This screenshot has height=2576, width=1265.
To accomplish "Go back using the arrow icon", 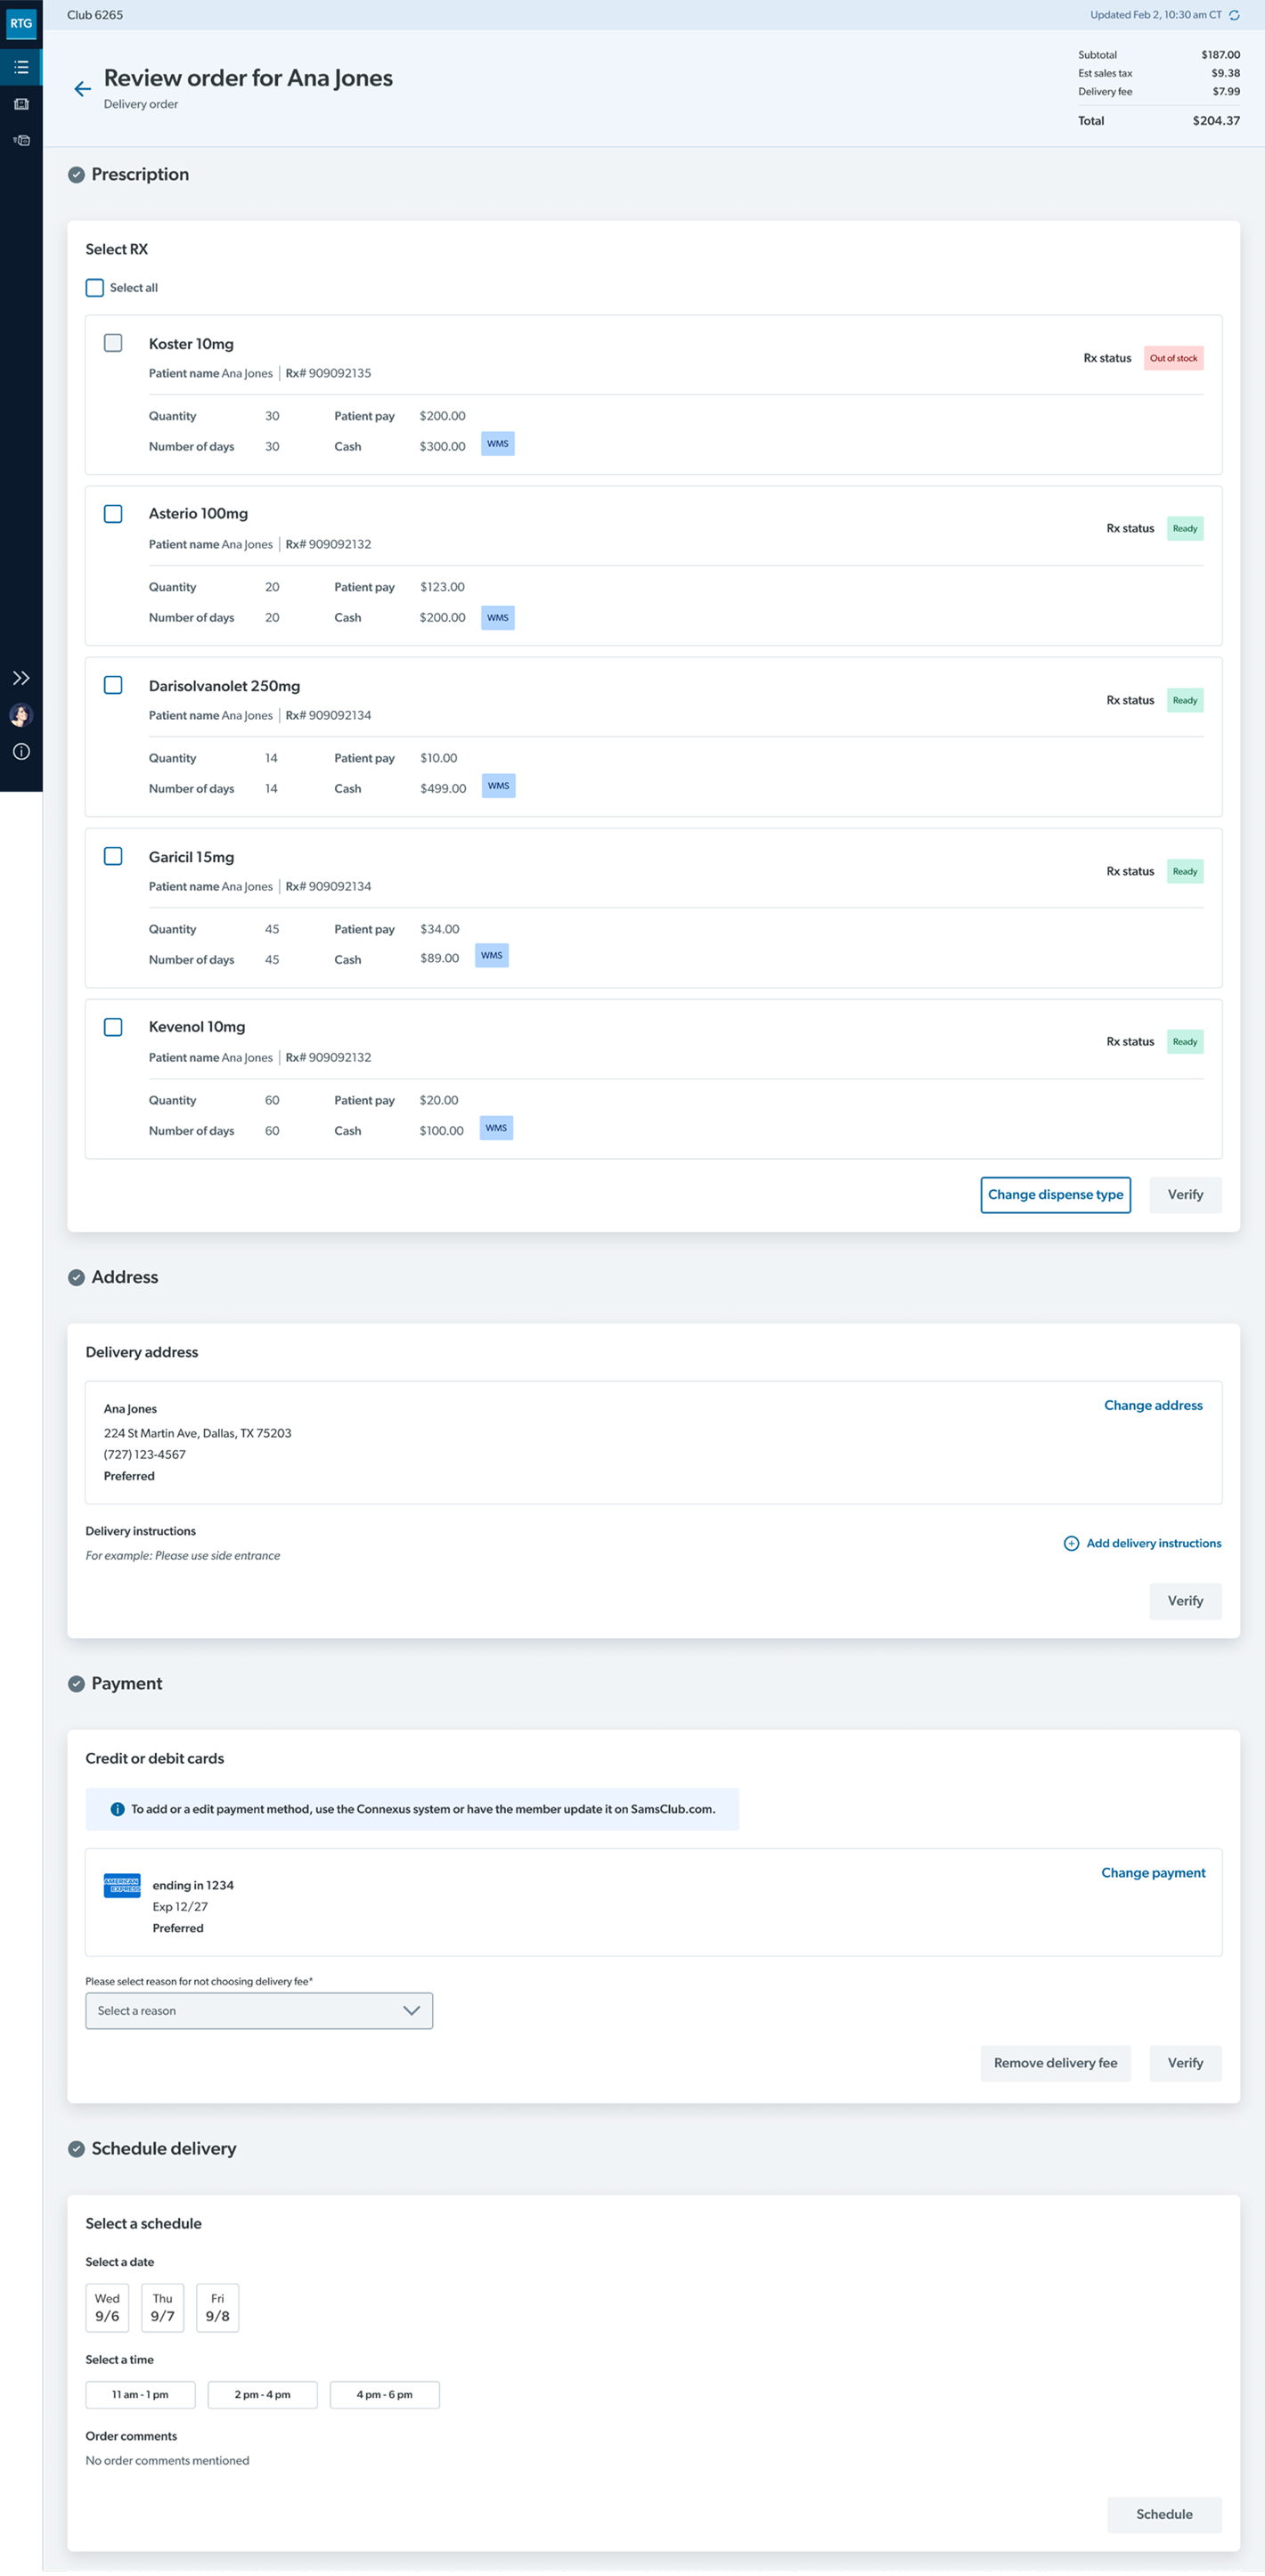I will [82, 89].
